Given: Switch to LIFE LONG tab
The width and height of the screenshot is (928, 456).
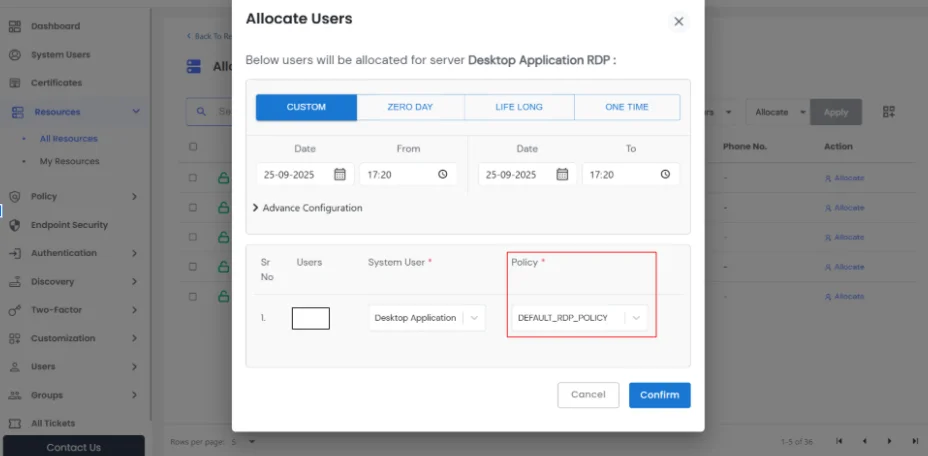Looking at the screenshot, I should tap(519, 107).
